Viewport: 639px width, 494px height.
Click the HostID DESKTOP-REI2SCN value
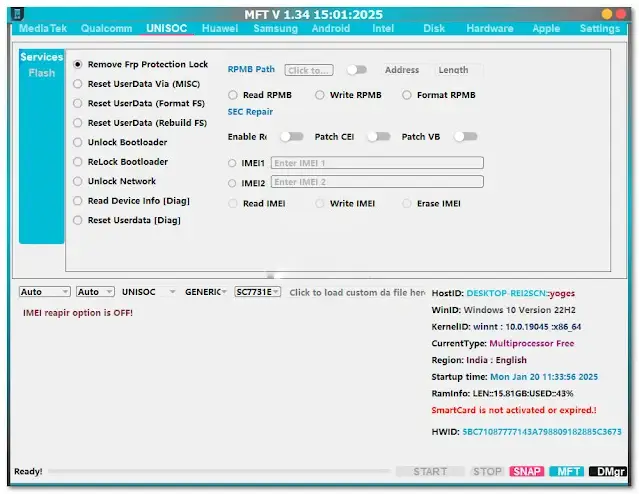click(506, 293)
